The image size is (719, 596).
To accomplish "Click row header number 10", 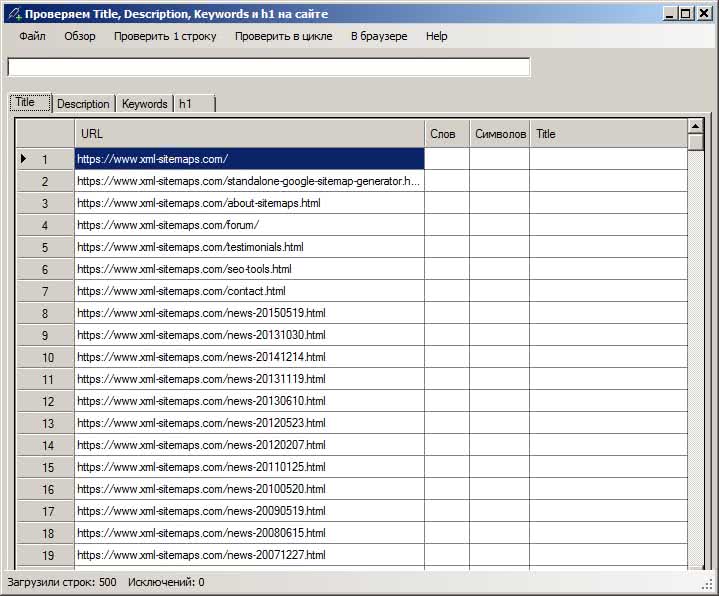I will [x=45, y=357].
